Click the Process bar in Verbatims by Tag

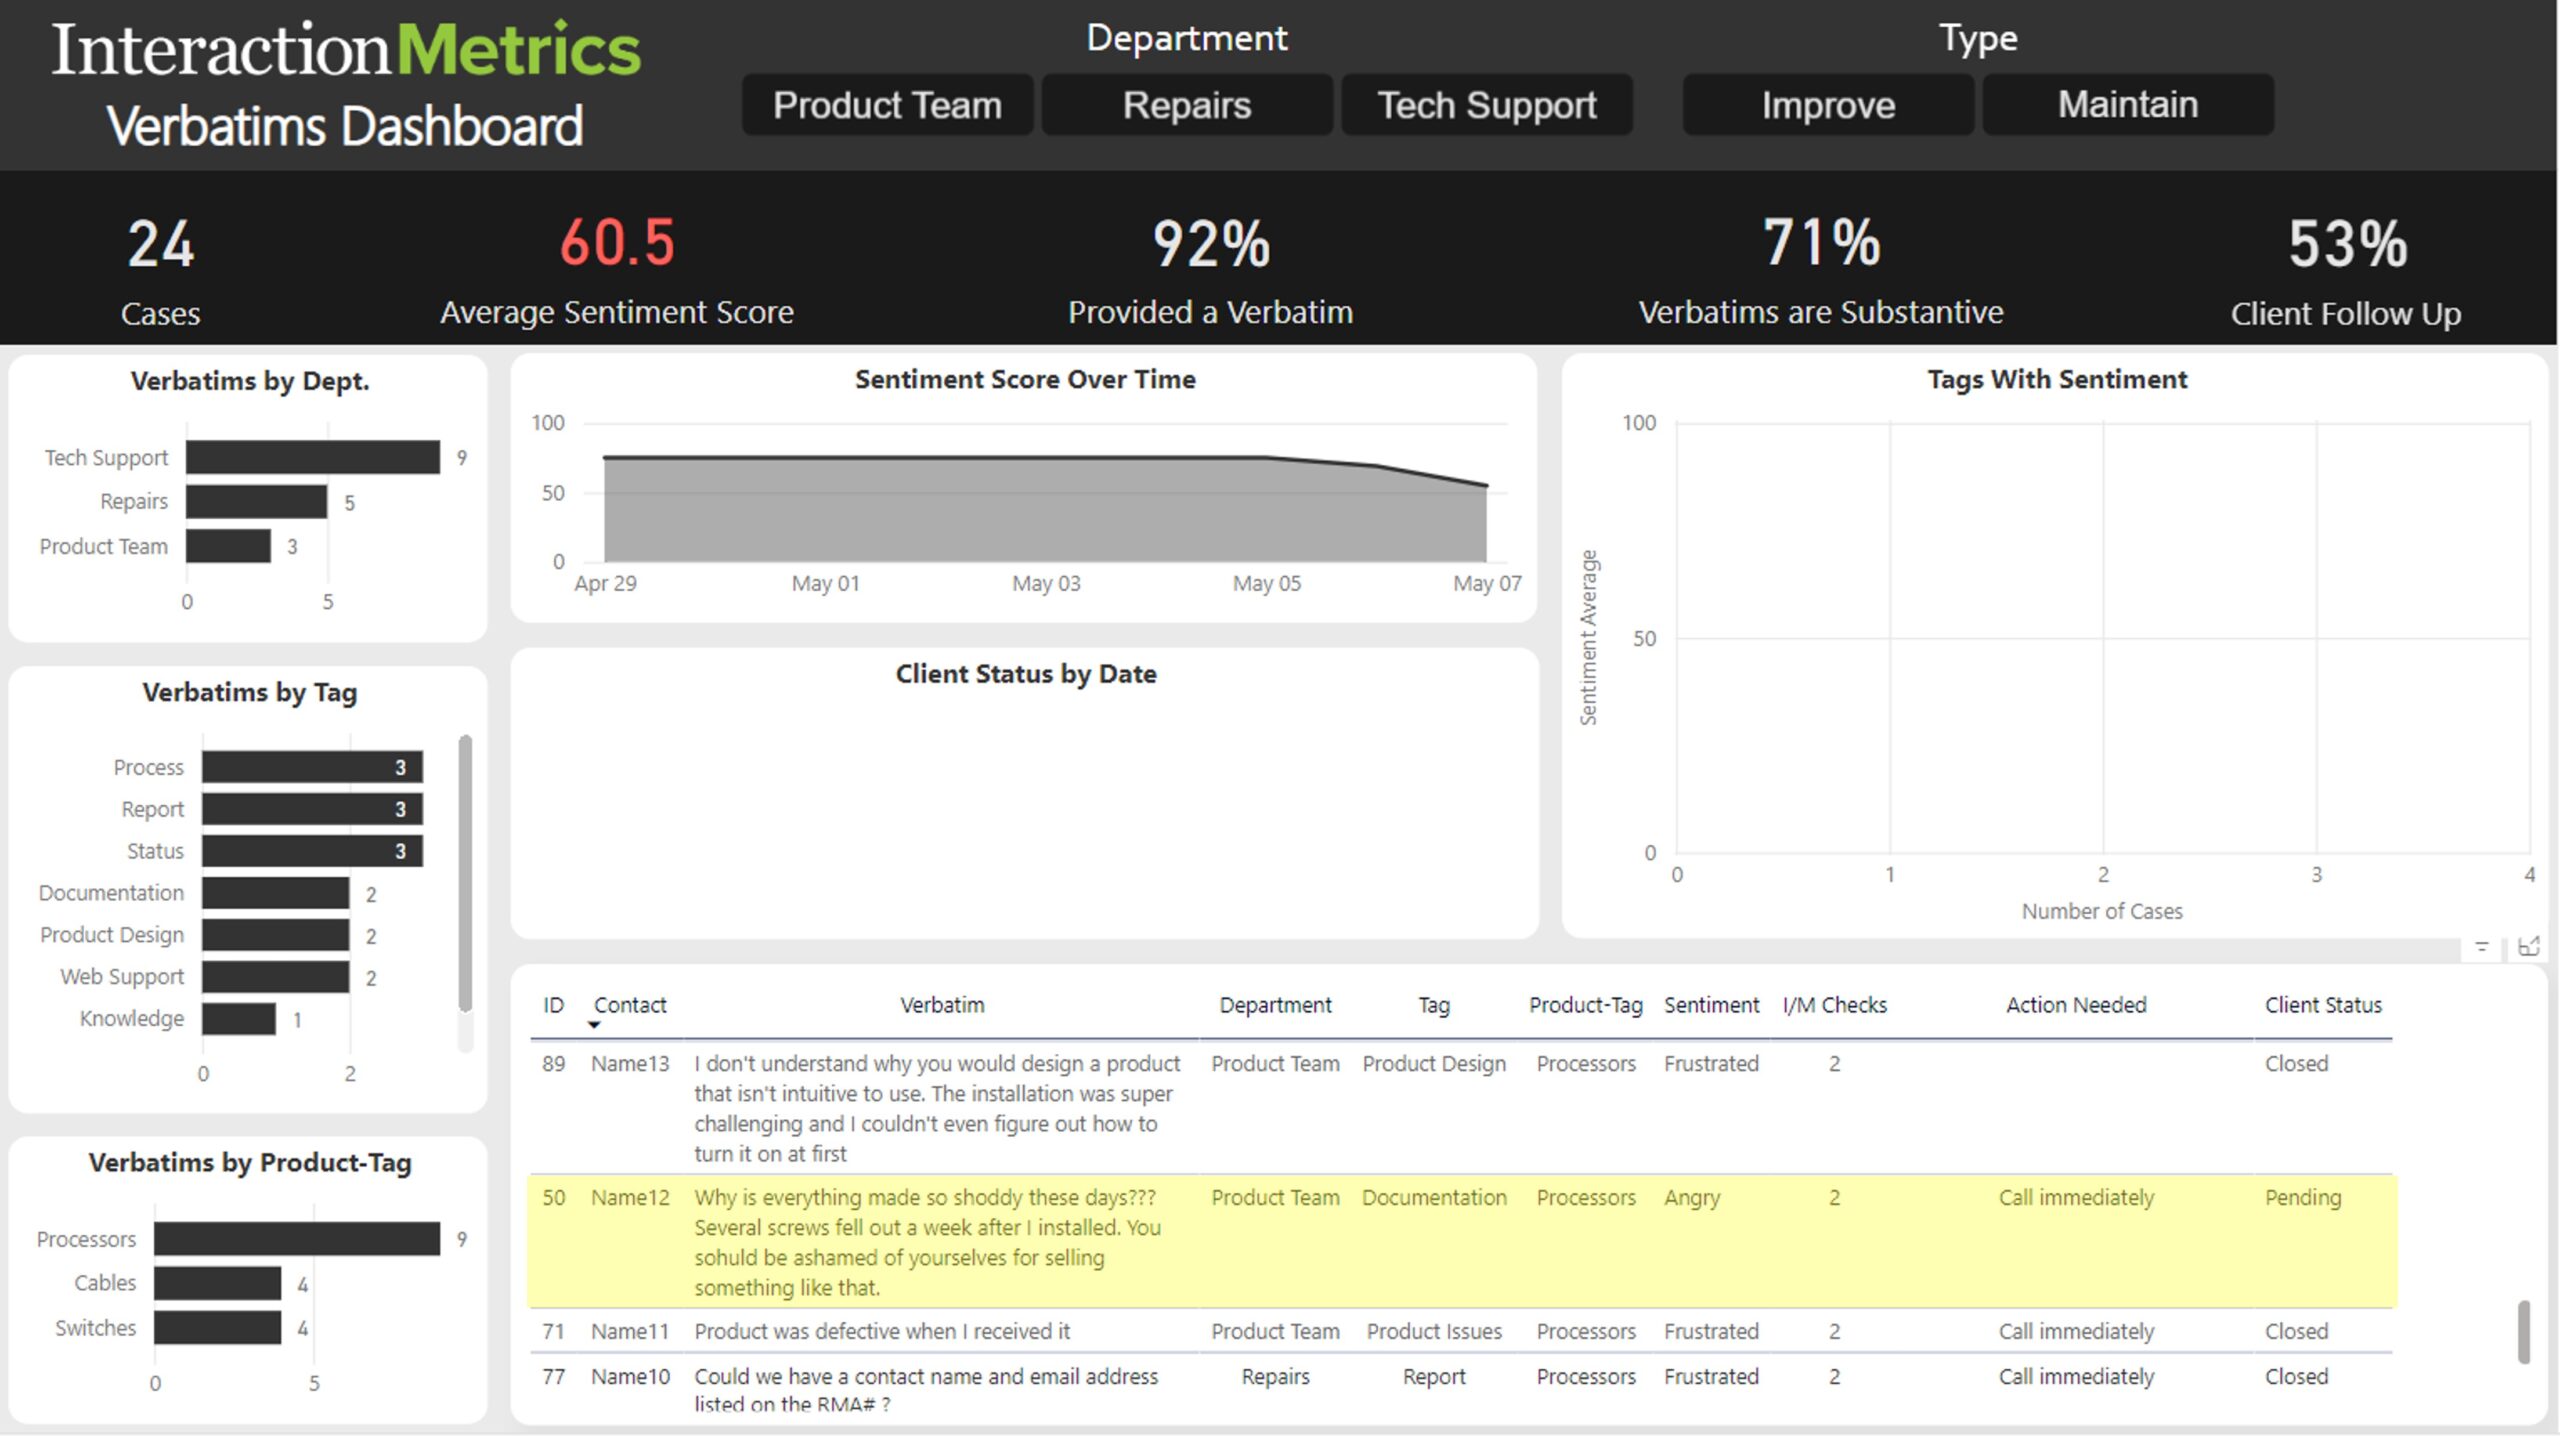[x=310, y=767]
